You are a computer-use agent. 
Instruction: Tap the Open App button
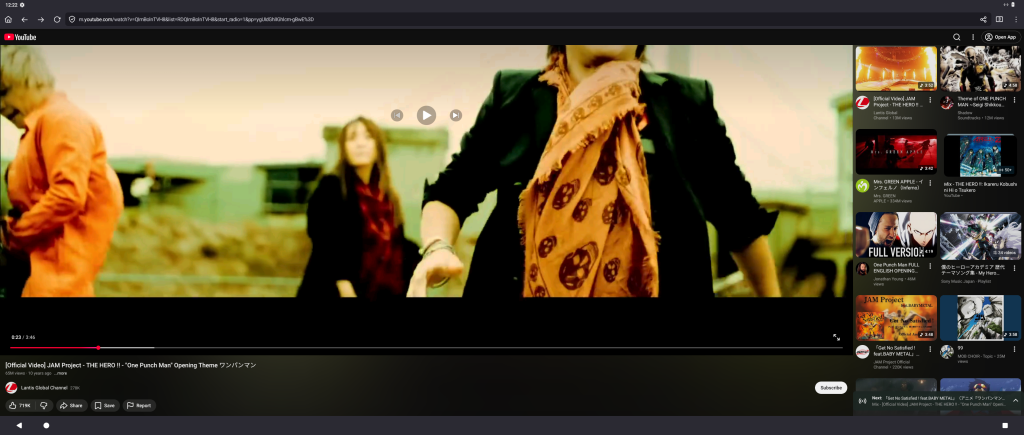click(1000, 37)
